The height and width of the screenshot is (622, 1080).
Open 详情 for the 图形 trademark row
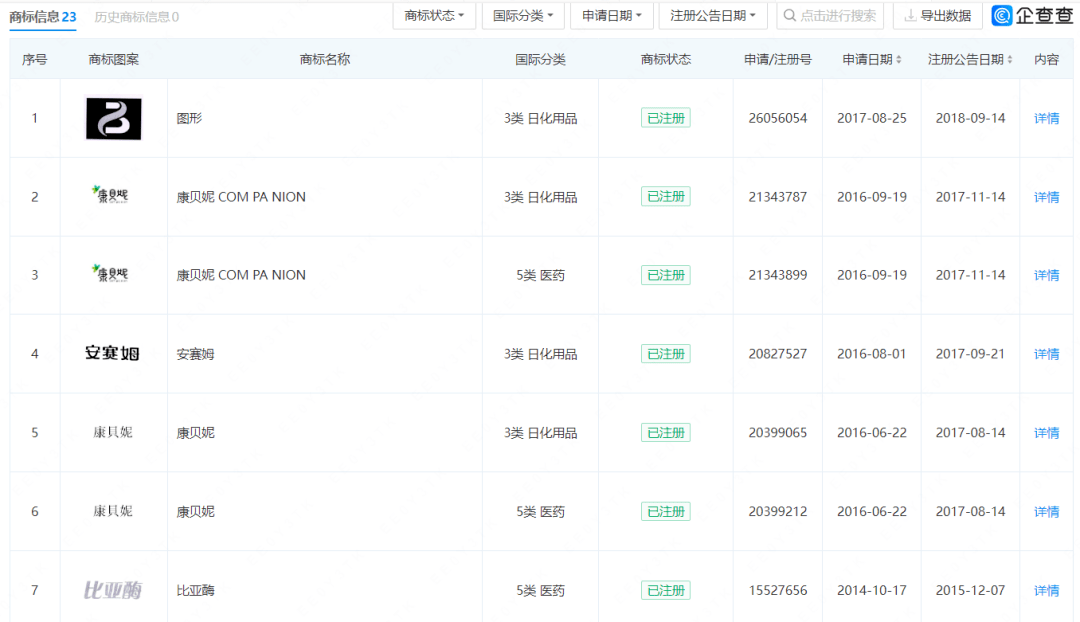1046,118
